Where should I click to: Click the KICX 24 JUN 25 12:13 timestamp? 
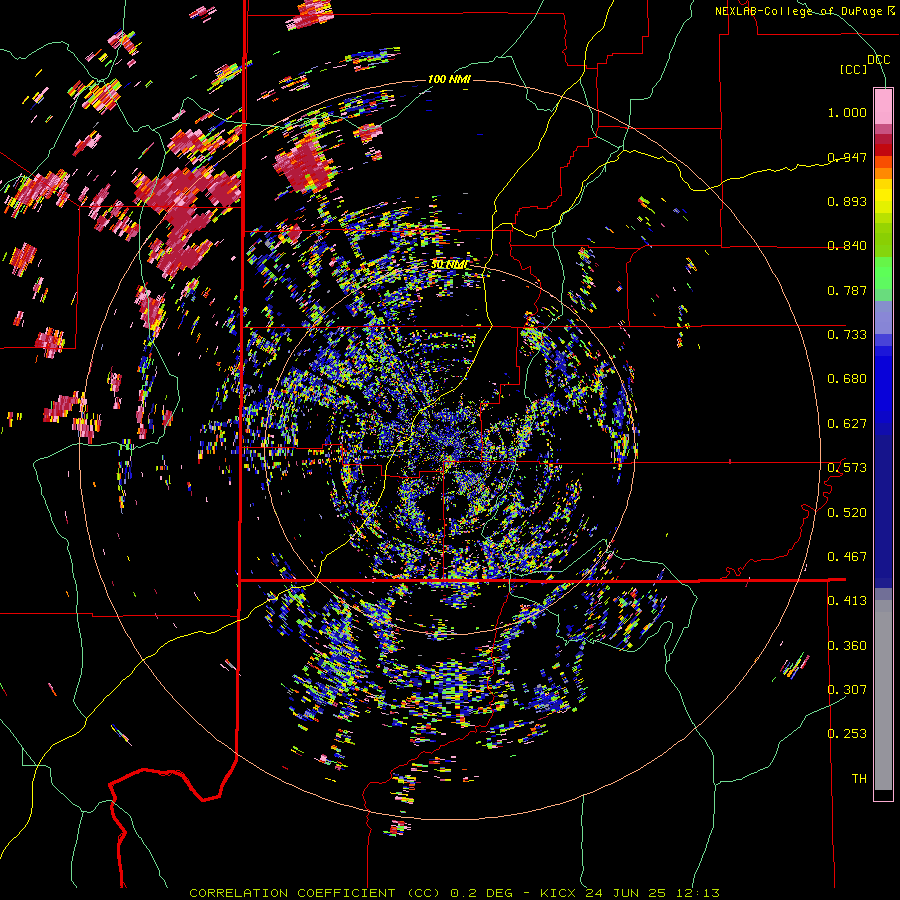click(630, 893)
